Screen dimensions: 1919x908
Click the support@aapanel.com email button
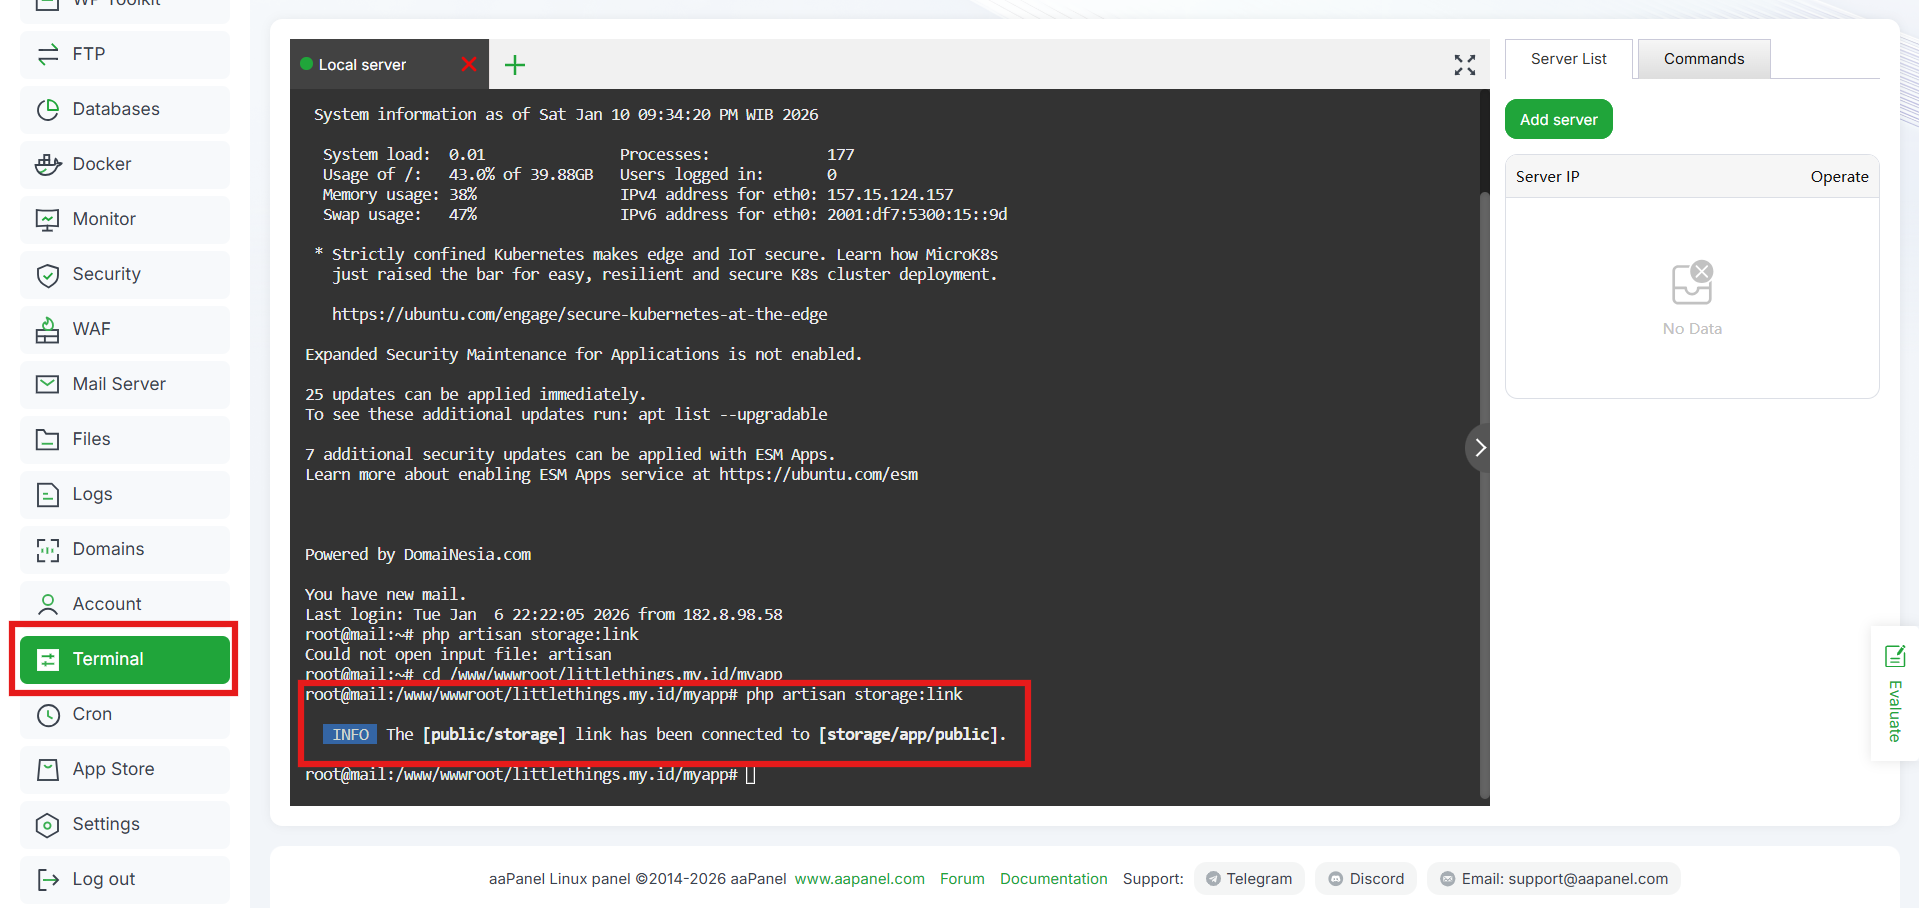click(1554, 879)
